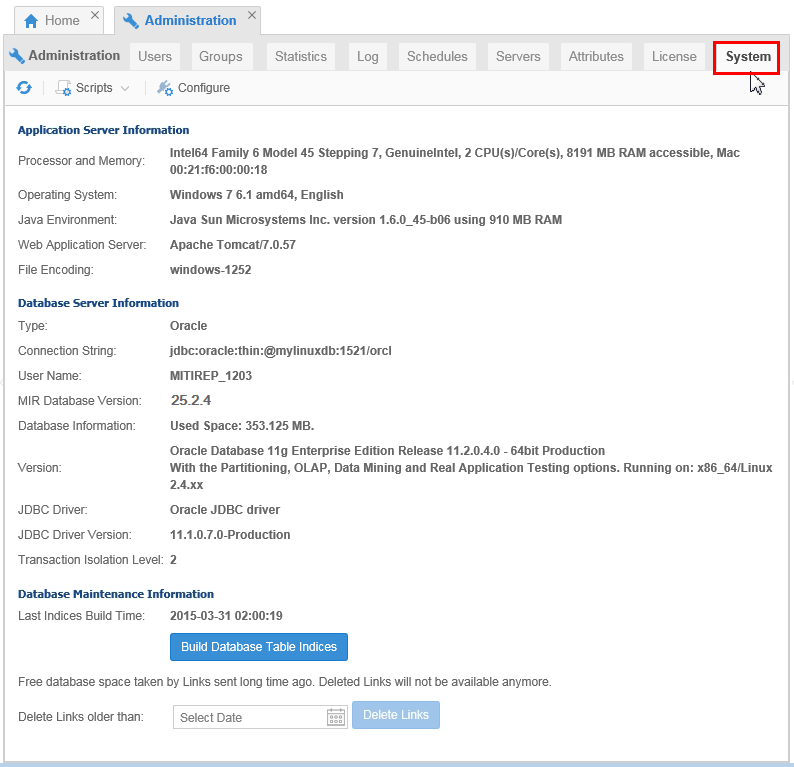
Task: Click the Administration section heading label
Action: coord(74,56)
